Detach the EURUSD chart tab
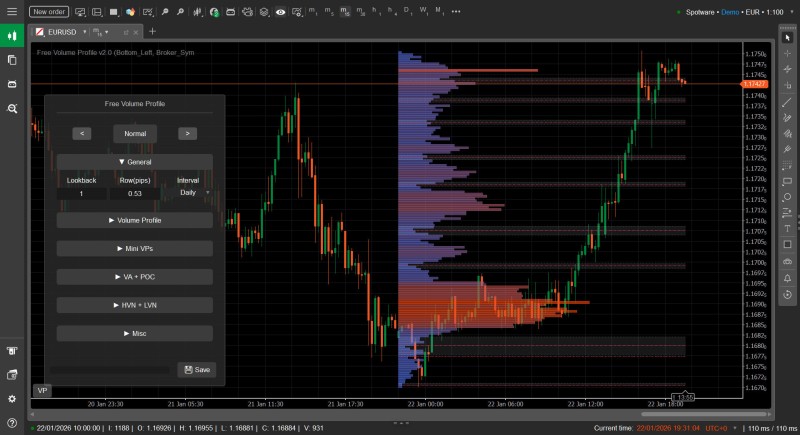 (126, 32)
